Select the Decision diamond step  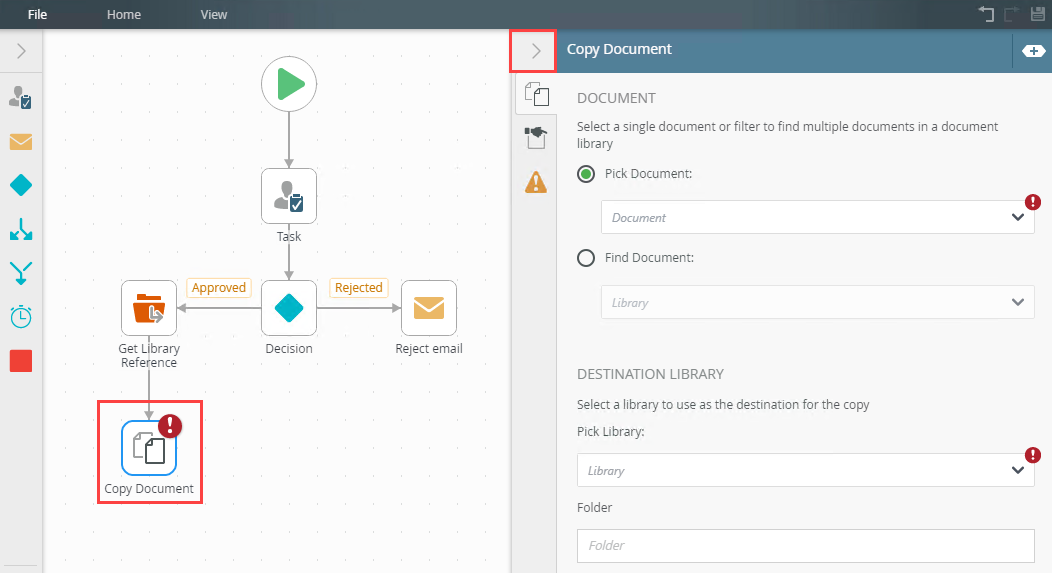[289, 308]
